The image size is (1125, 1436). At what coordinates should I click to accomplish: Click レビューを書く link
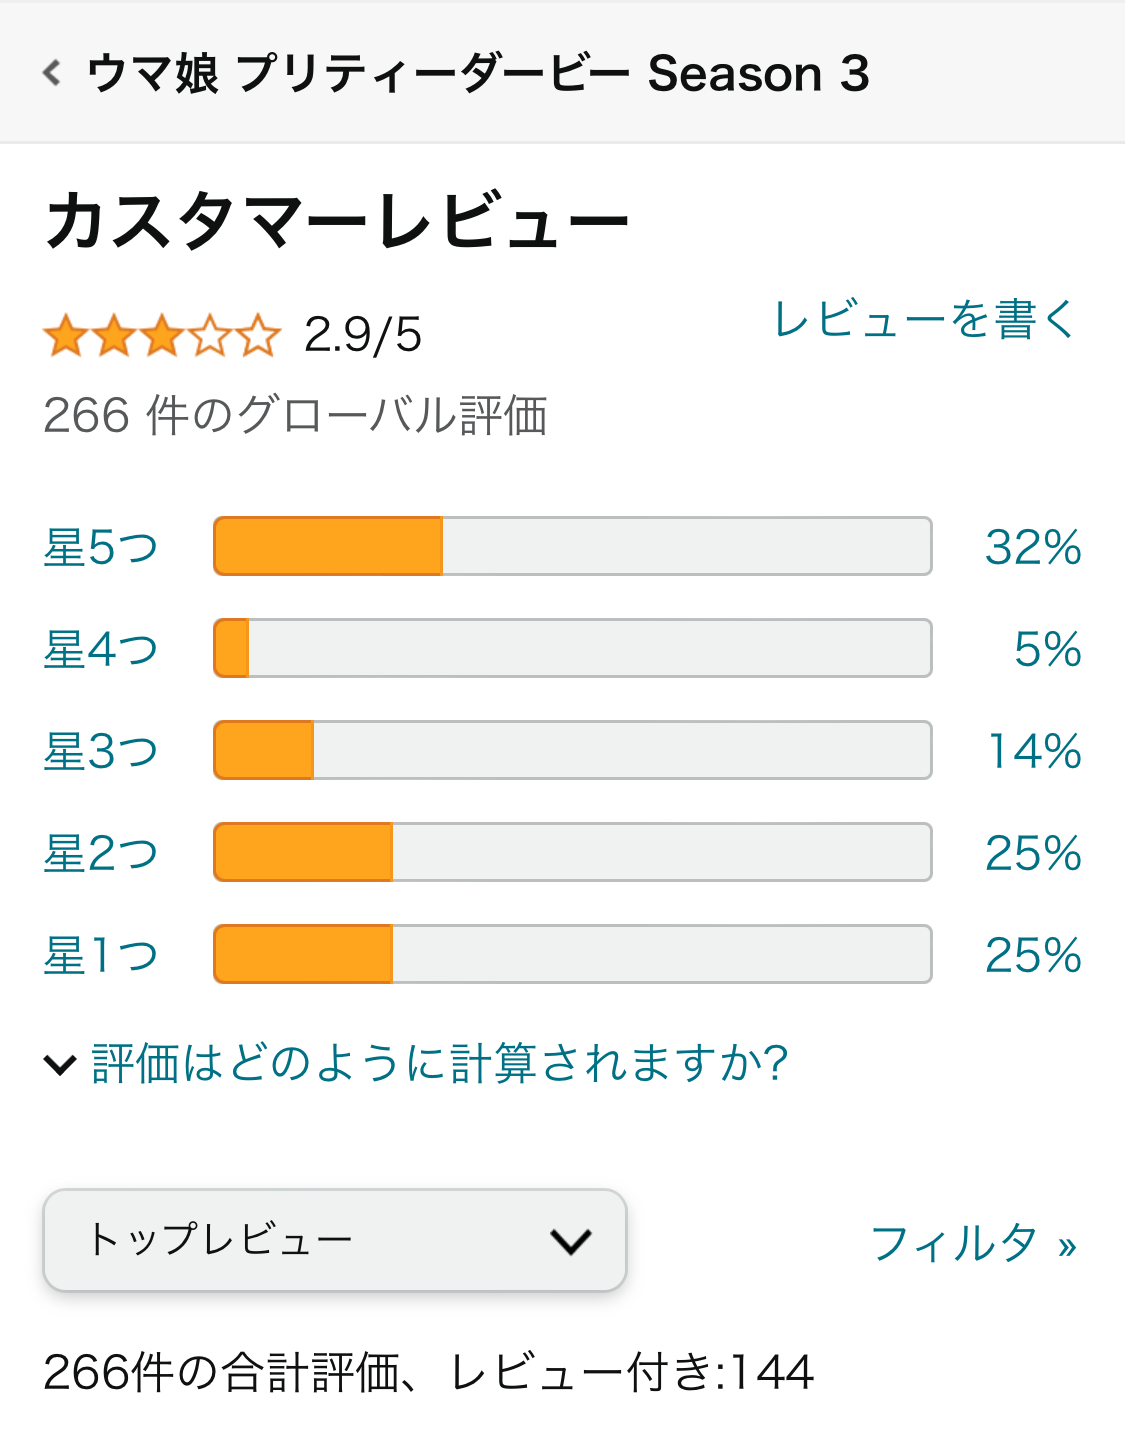[924, 320]
